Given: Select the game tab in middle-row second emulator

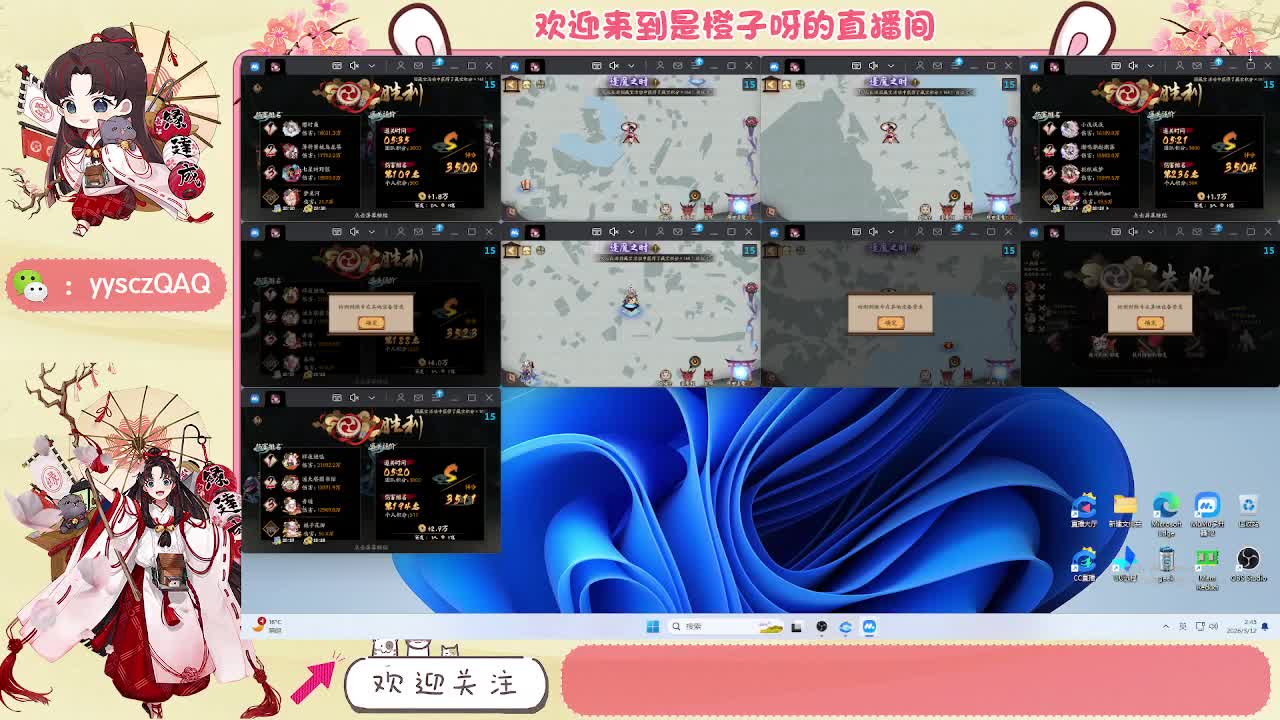Looking at the screenshot, I should (534, 233).
